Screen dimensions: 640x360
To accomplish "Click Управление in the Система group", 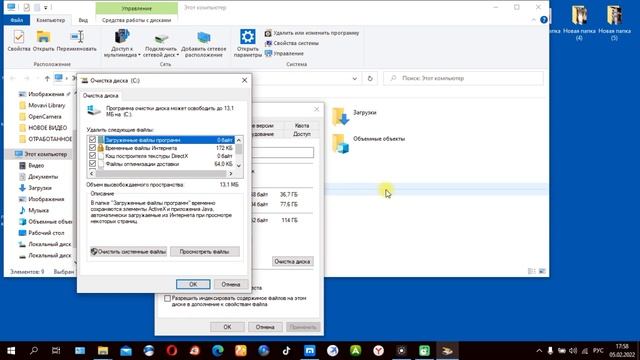I will (x=284, y=53).
